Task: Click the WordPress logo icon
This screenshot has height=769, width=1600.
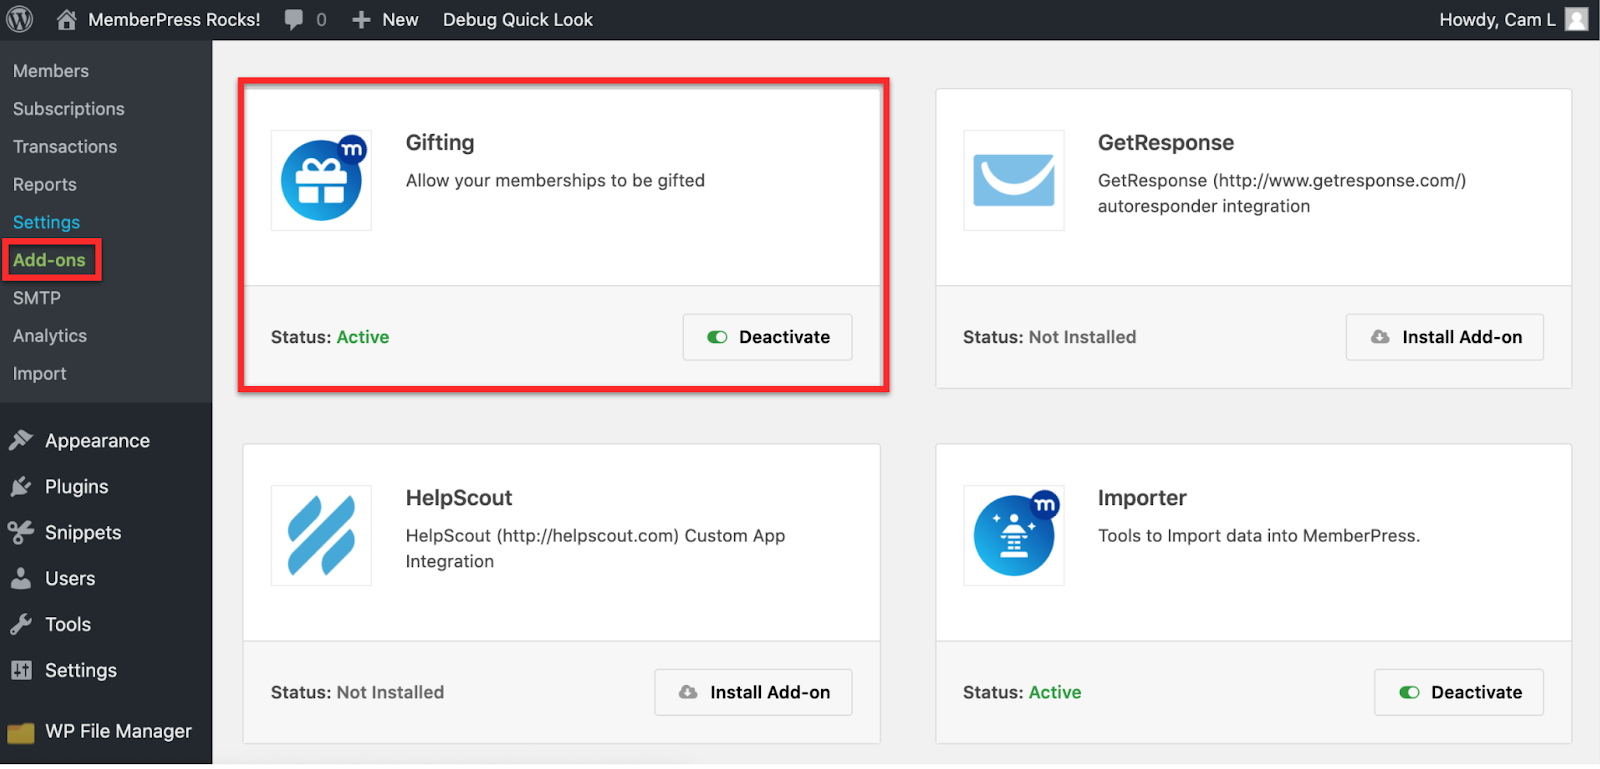Action: click(20, 19)
